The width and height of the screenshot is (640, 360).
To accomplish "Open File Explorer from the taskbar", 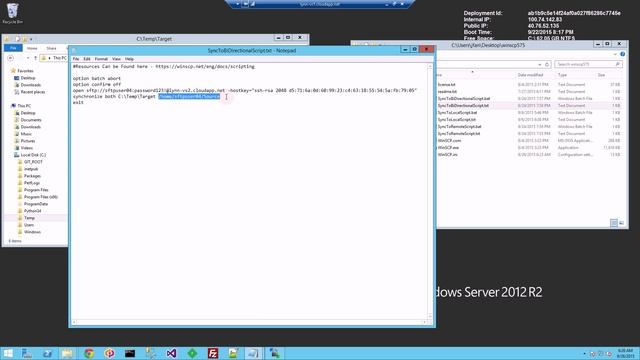I will (68, 353).
